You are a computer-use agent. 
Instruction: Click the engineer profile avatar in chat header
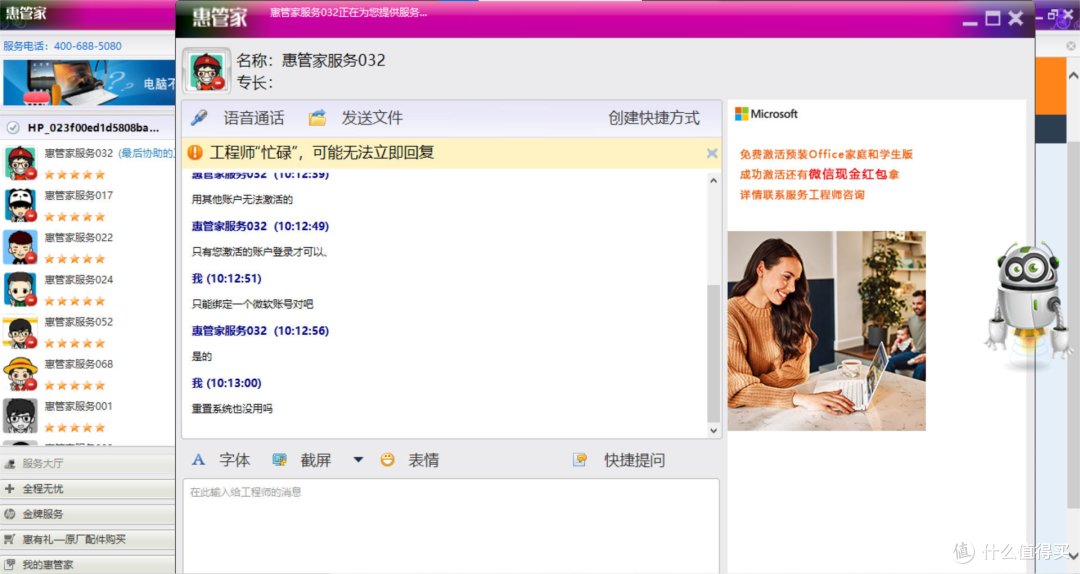click(207, 71)
